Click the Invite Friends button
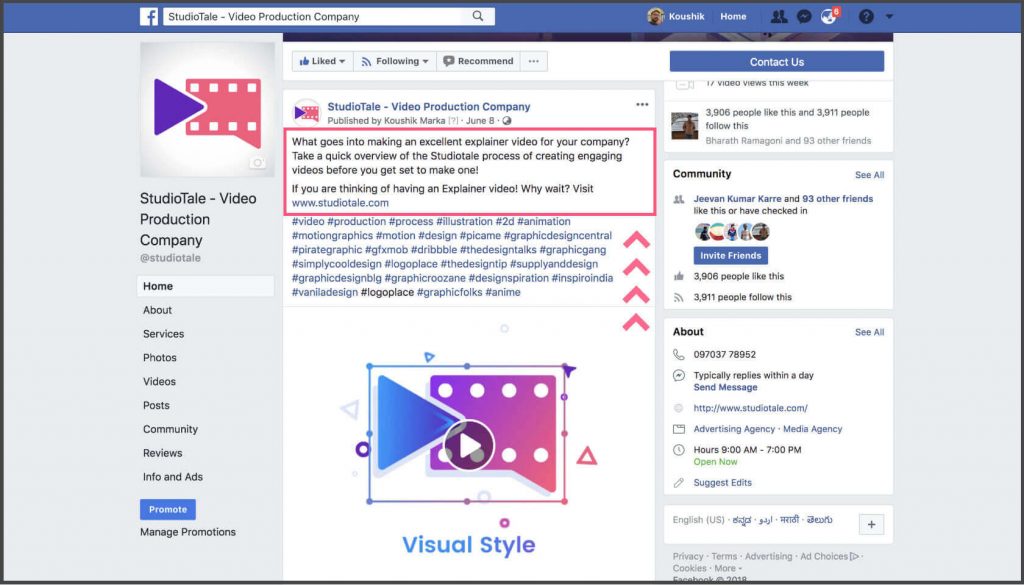 [731, 255]
